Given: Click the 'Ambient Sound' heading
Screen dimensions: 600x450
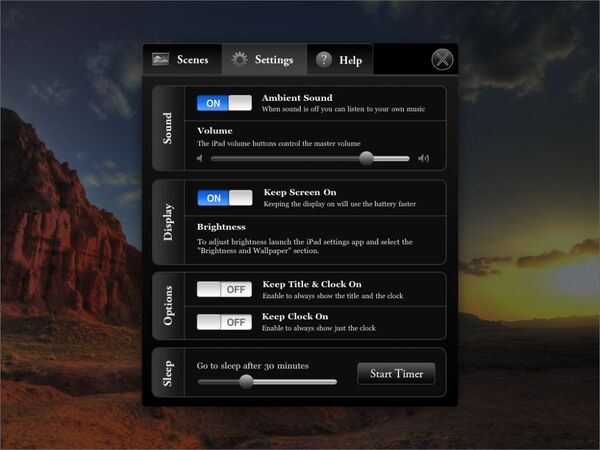Looking at the screenshot, I should coord(297,98).
